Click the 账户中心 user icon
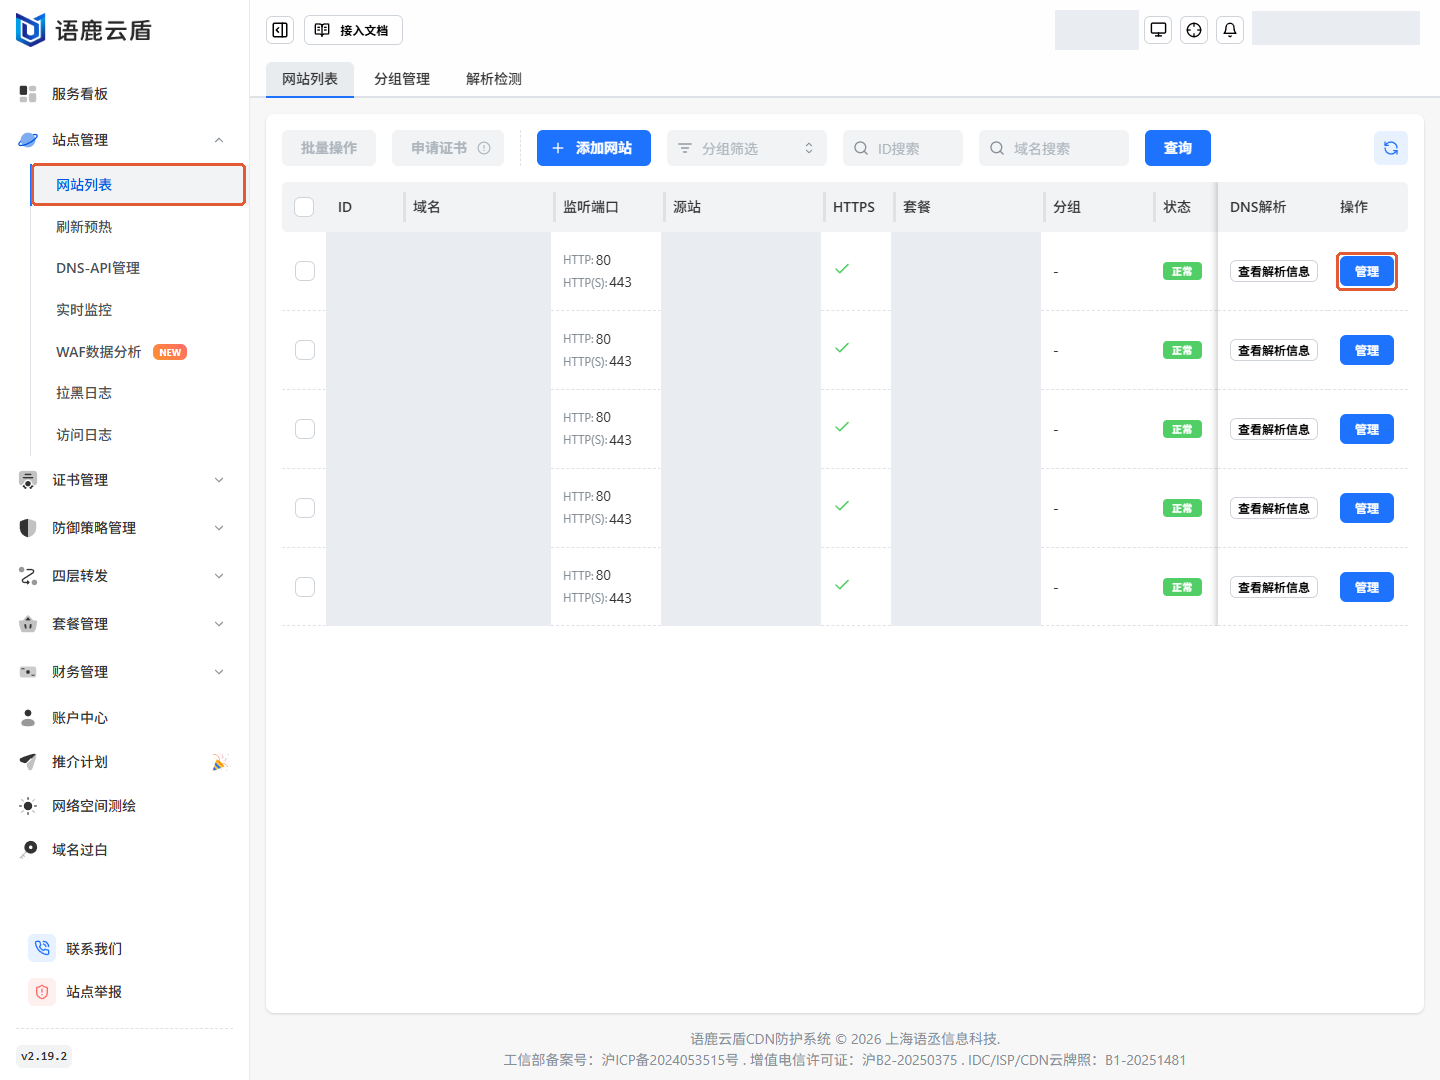Viewport: 1440px width, 1080px height. (x=28, y=718)
